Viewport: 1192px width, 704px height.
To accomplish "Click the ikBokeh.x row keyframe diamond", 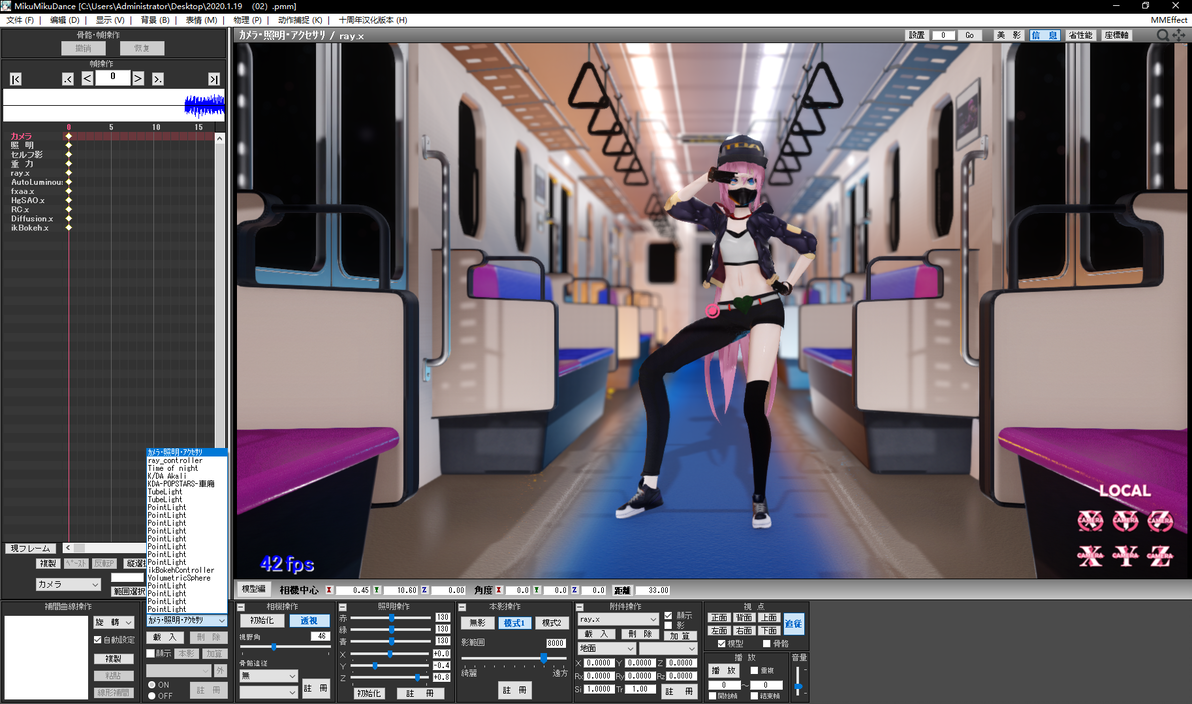I will click(68, 227).
